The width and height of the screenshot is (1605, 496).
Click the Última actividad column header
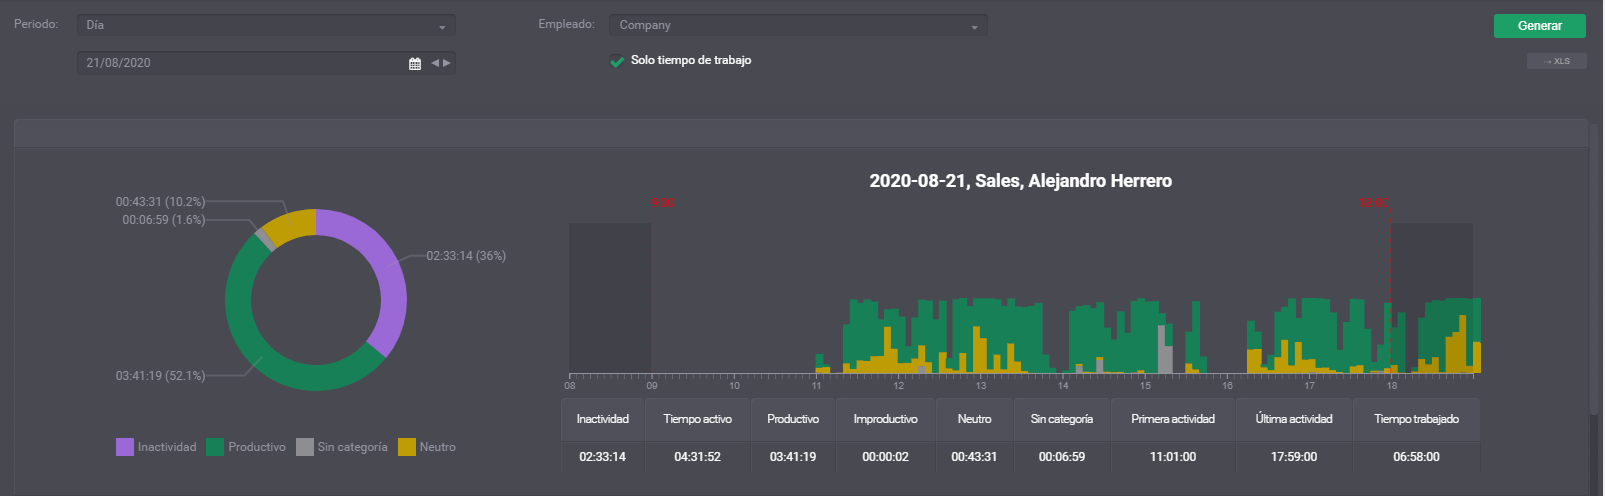1294,419
